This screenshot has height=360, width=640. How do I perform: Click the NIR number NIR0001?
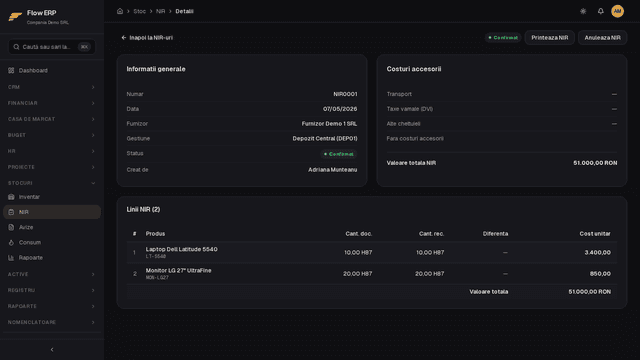[x=345, y=94]
